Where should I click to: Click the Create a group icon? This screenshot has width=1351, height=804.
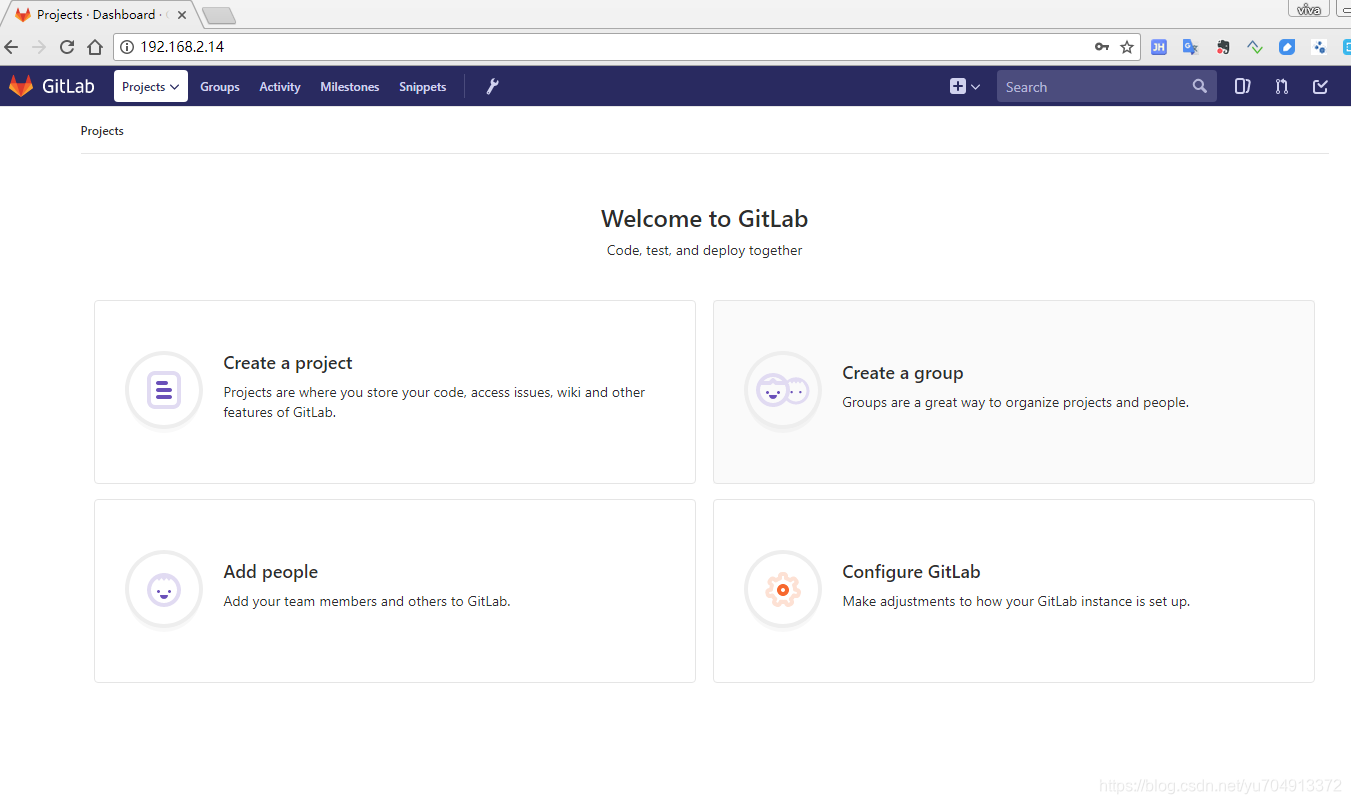pos(783,390)
